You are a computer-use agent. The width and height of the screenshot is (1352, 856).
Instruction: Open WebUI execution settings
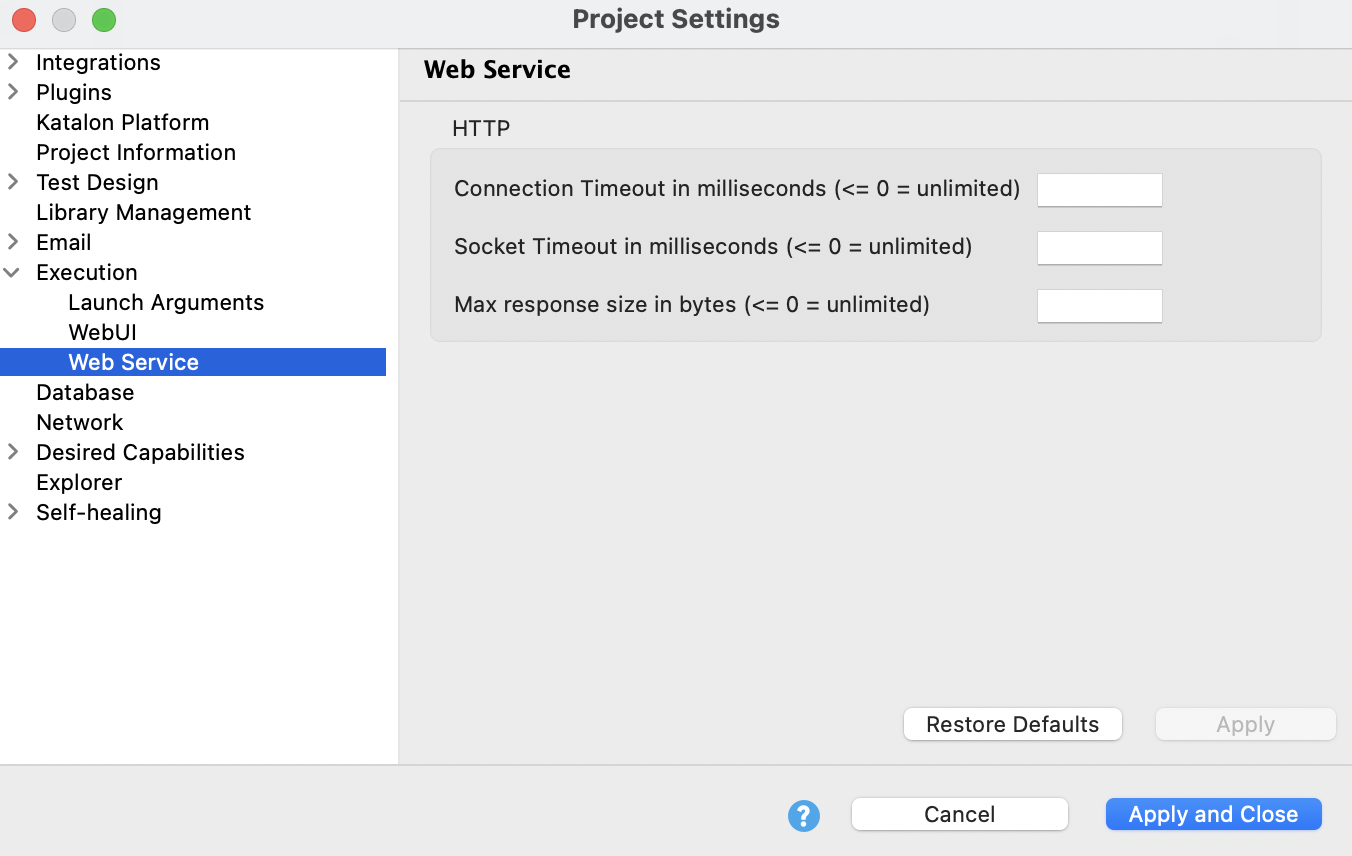coord(102,332)
